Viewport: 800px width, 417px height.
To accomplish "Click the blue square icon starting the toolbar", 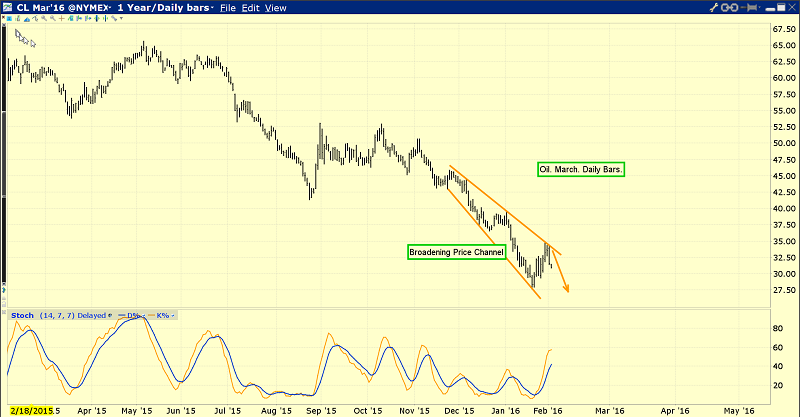I will [9, 18].
